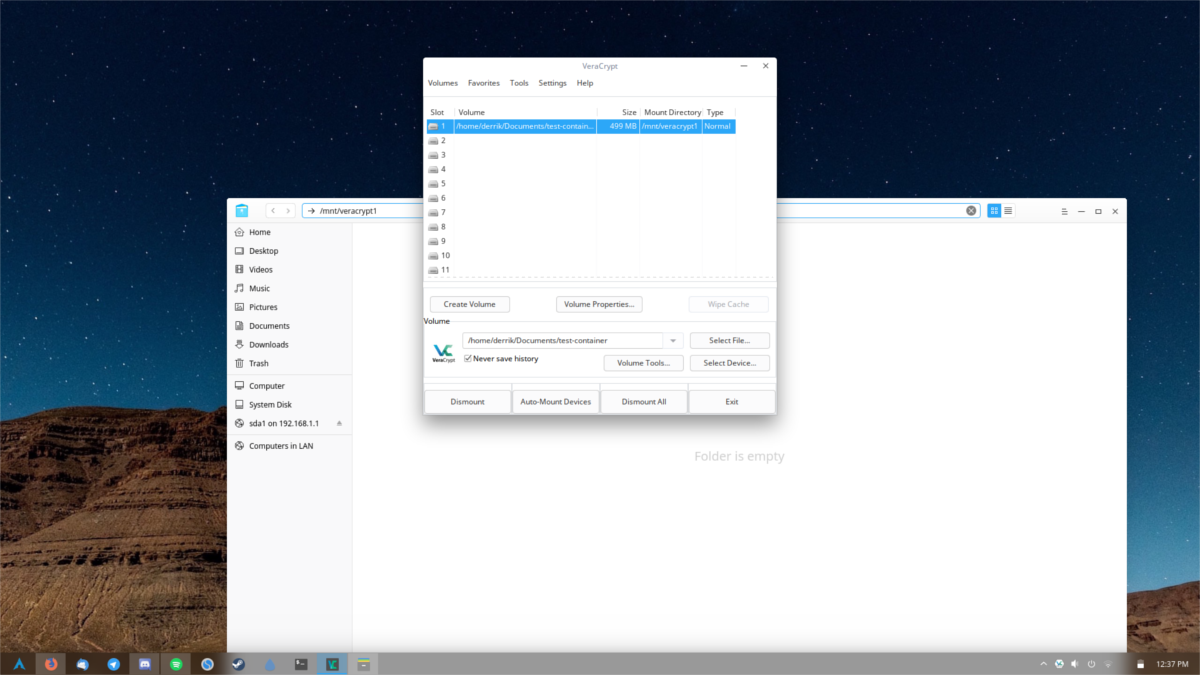
Task: Click the Dismount button
Action: point(467,401)
